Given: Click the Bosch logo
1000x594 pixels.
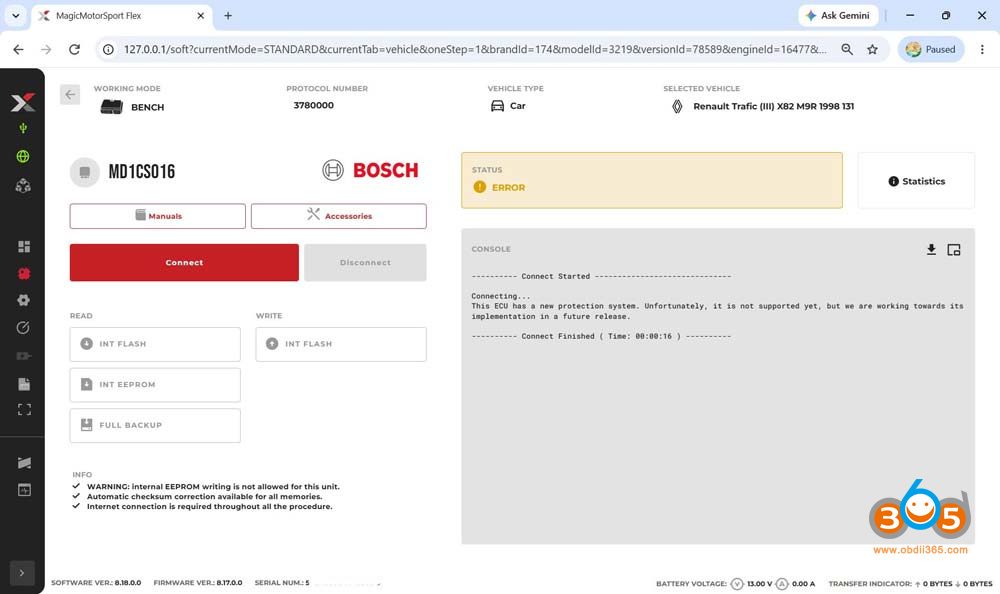Looking at the screenshot, I should (x=370, y=170).
